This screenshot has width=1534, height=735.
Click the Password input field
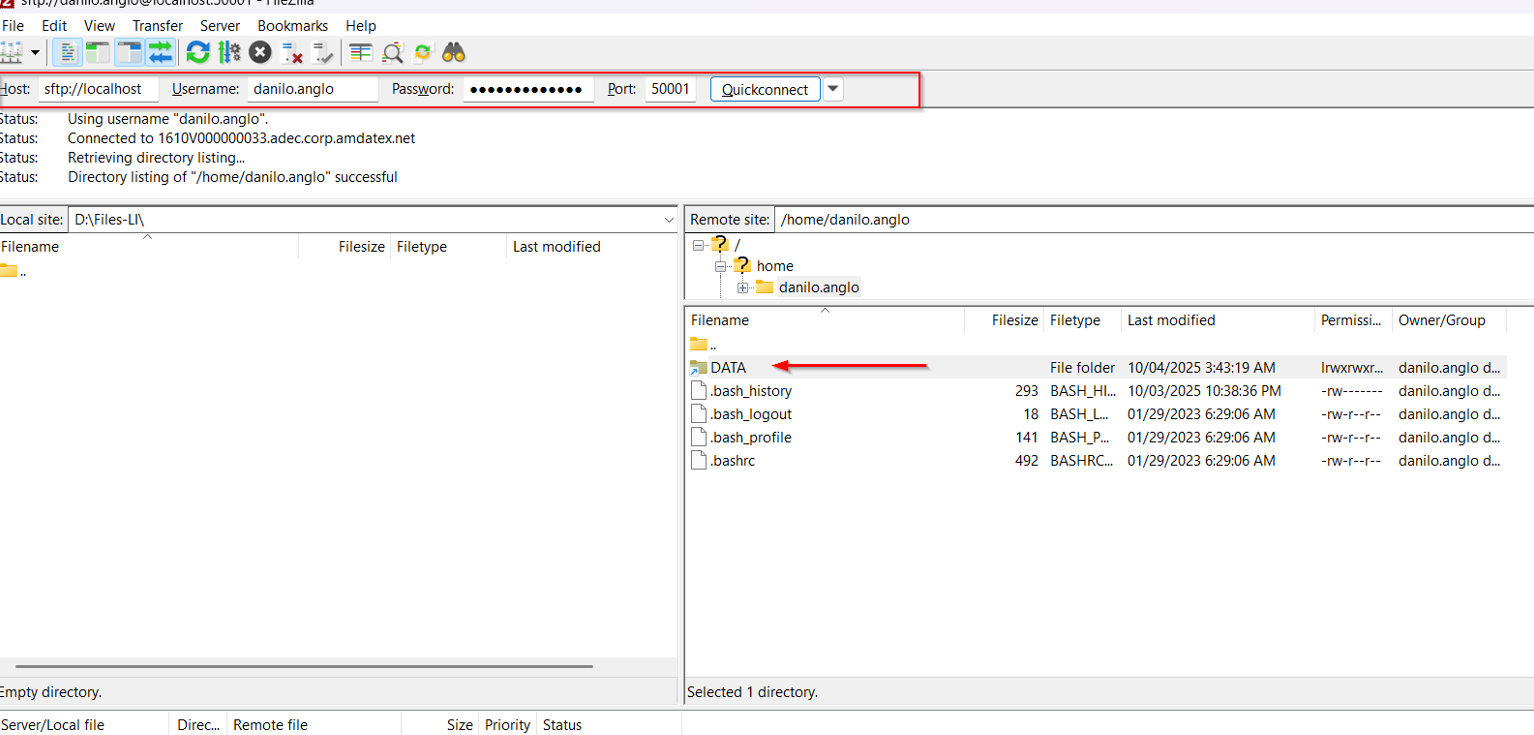529,89
